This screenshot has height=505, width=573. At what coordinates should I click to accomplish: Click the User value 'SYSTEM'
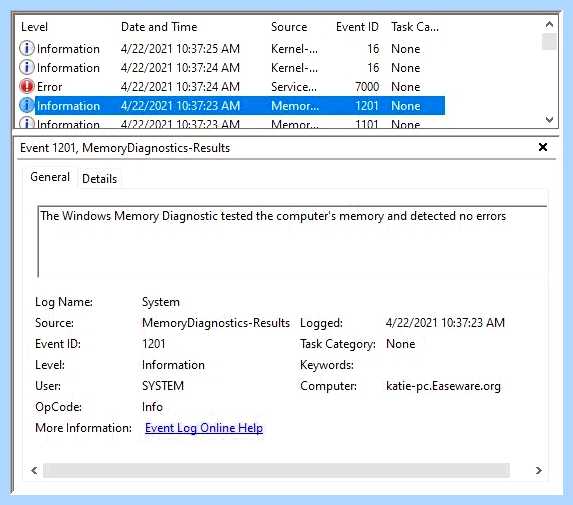point(163,386)
